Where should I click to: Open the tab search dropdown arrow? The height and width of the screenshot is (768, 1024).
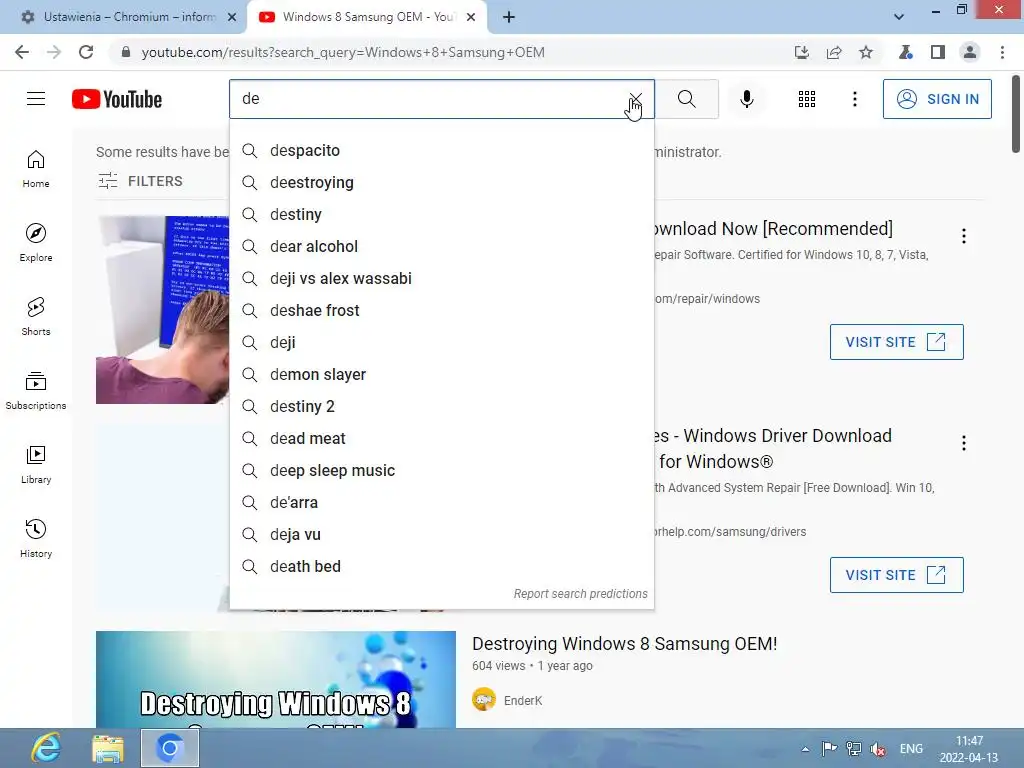tap(899, 17)
